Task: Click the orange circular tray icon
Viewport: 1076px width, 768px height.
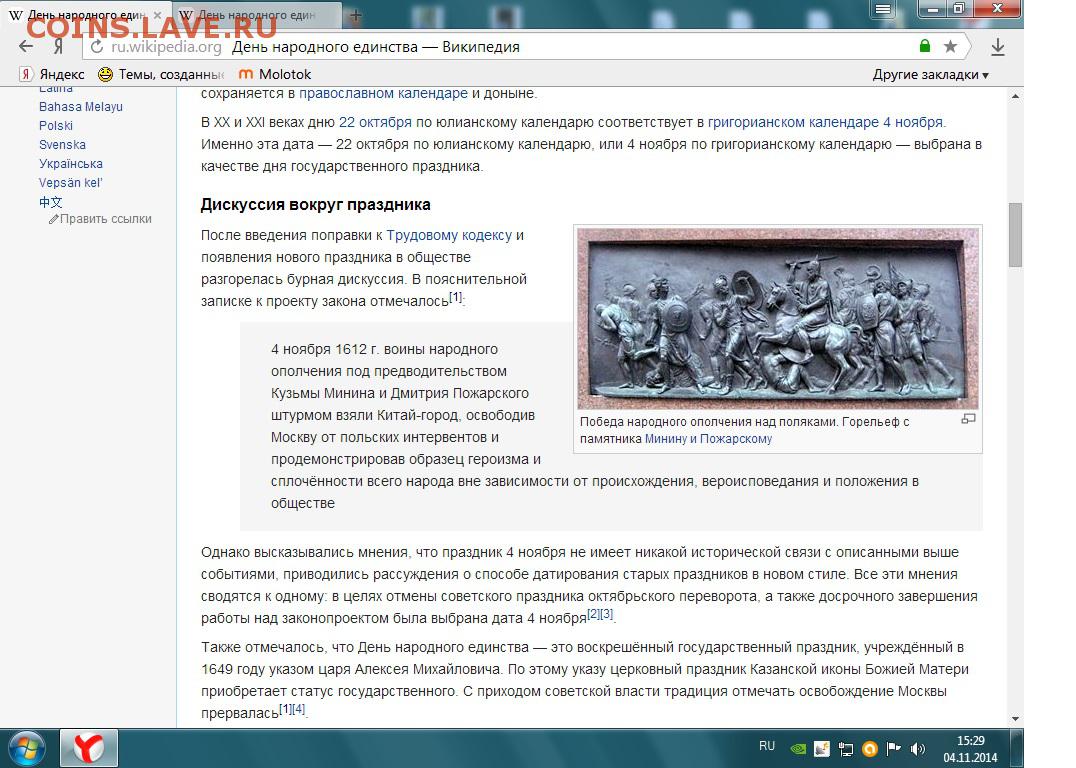Action: click(869, 749)
